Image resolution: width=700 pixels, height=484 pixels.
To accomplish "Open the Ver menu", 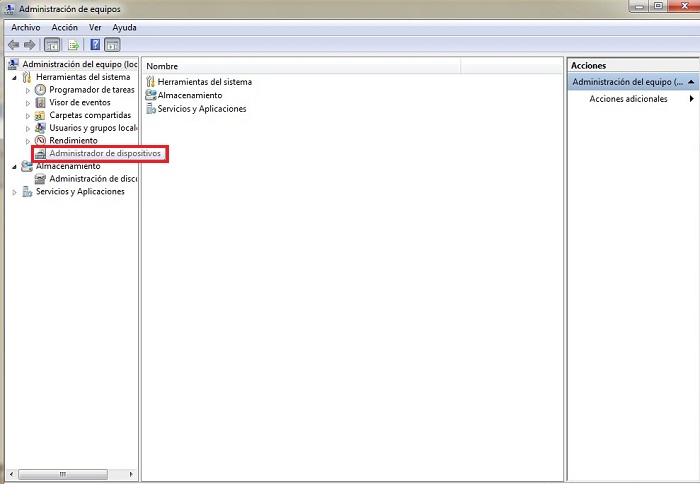I will [x=95, y=28].
